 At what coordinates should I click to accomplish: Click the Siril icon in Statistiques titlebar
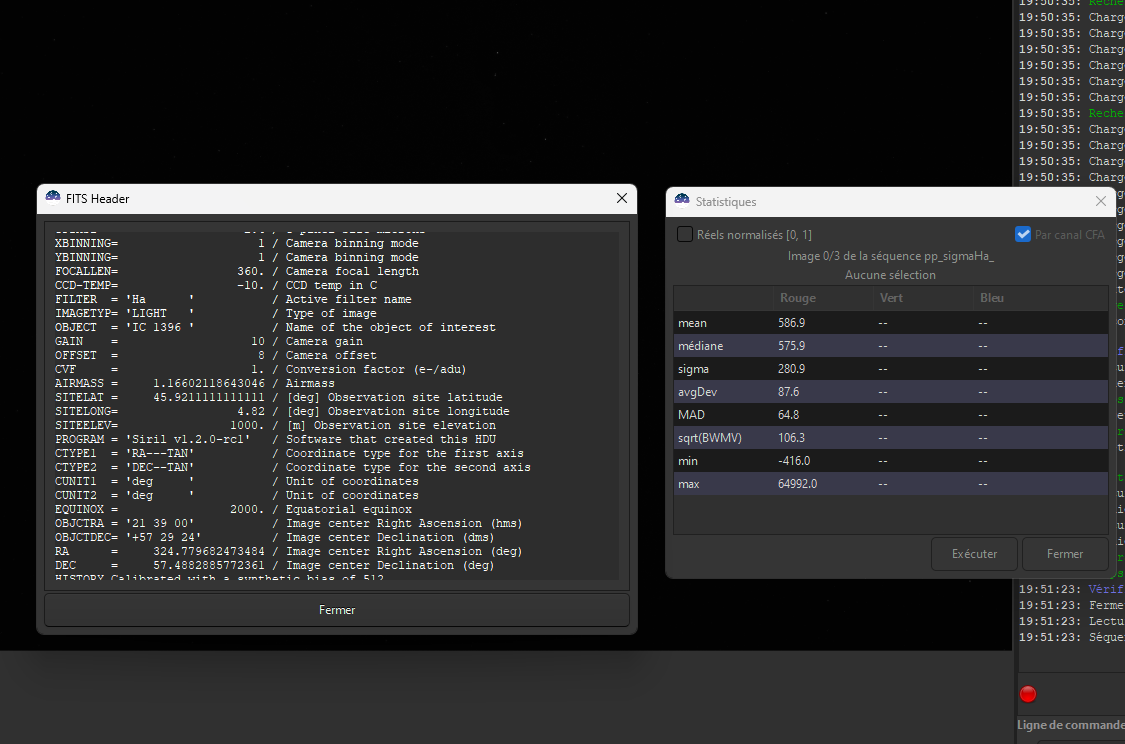[682, 201]
